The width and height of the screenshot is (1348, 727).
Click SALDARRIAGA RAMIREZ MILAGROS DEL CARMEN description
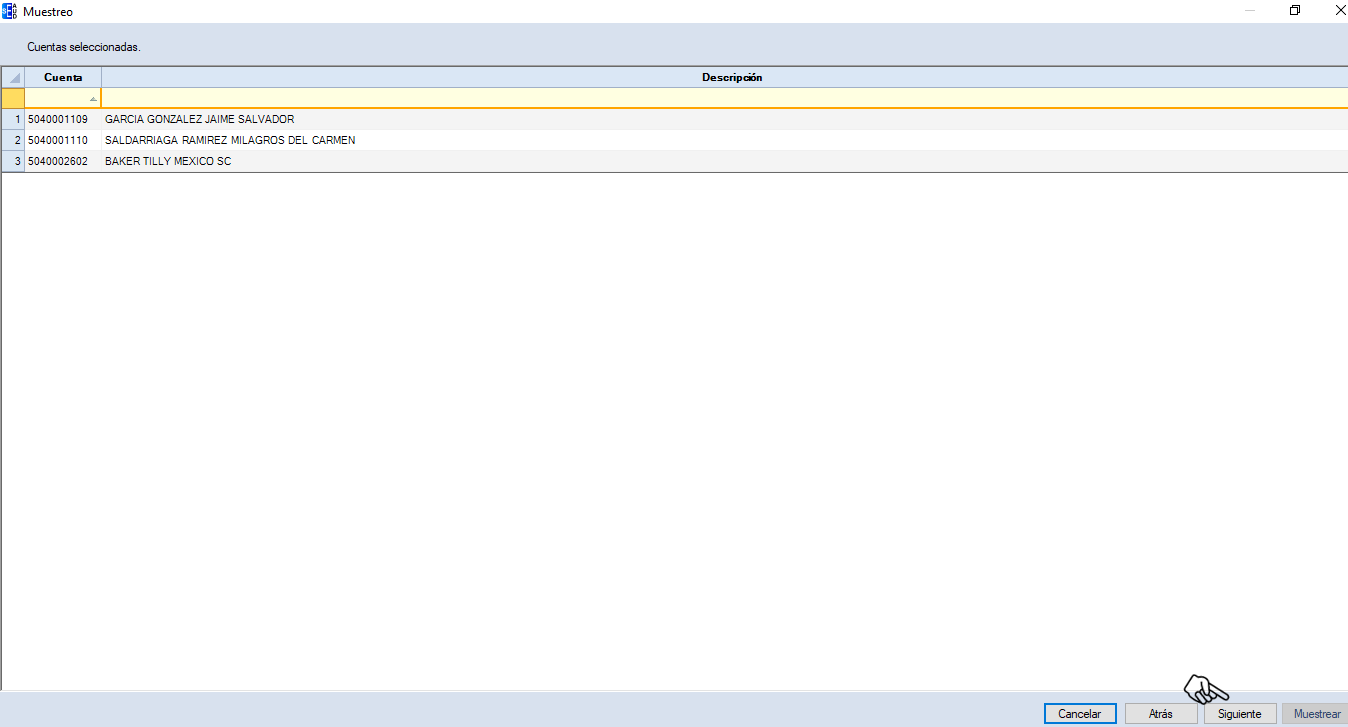click(x=230, y=141)
